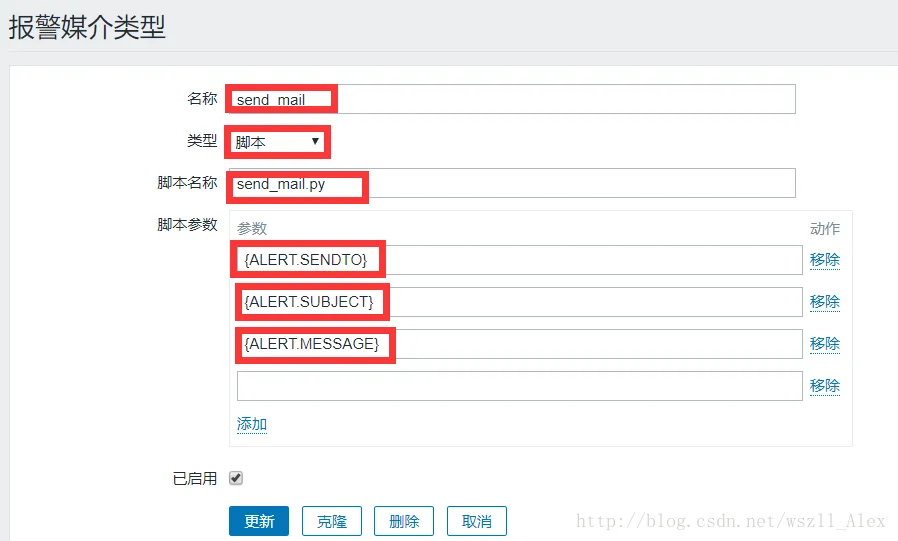The image size is (898, 541).
Task: Remove the empty fourth parameter via 移除
Action: coord(824,386)
